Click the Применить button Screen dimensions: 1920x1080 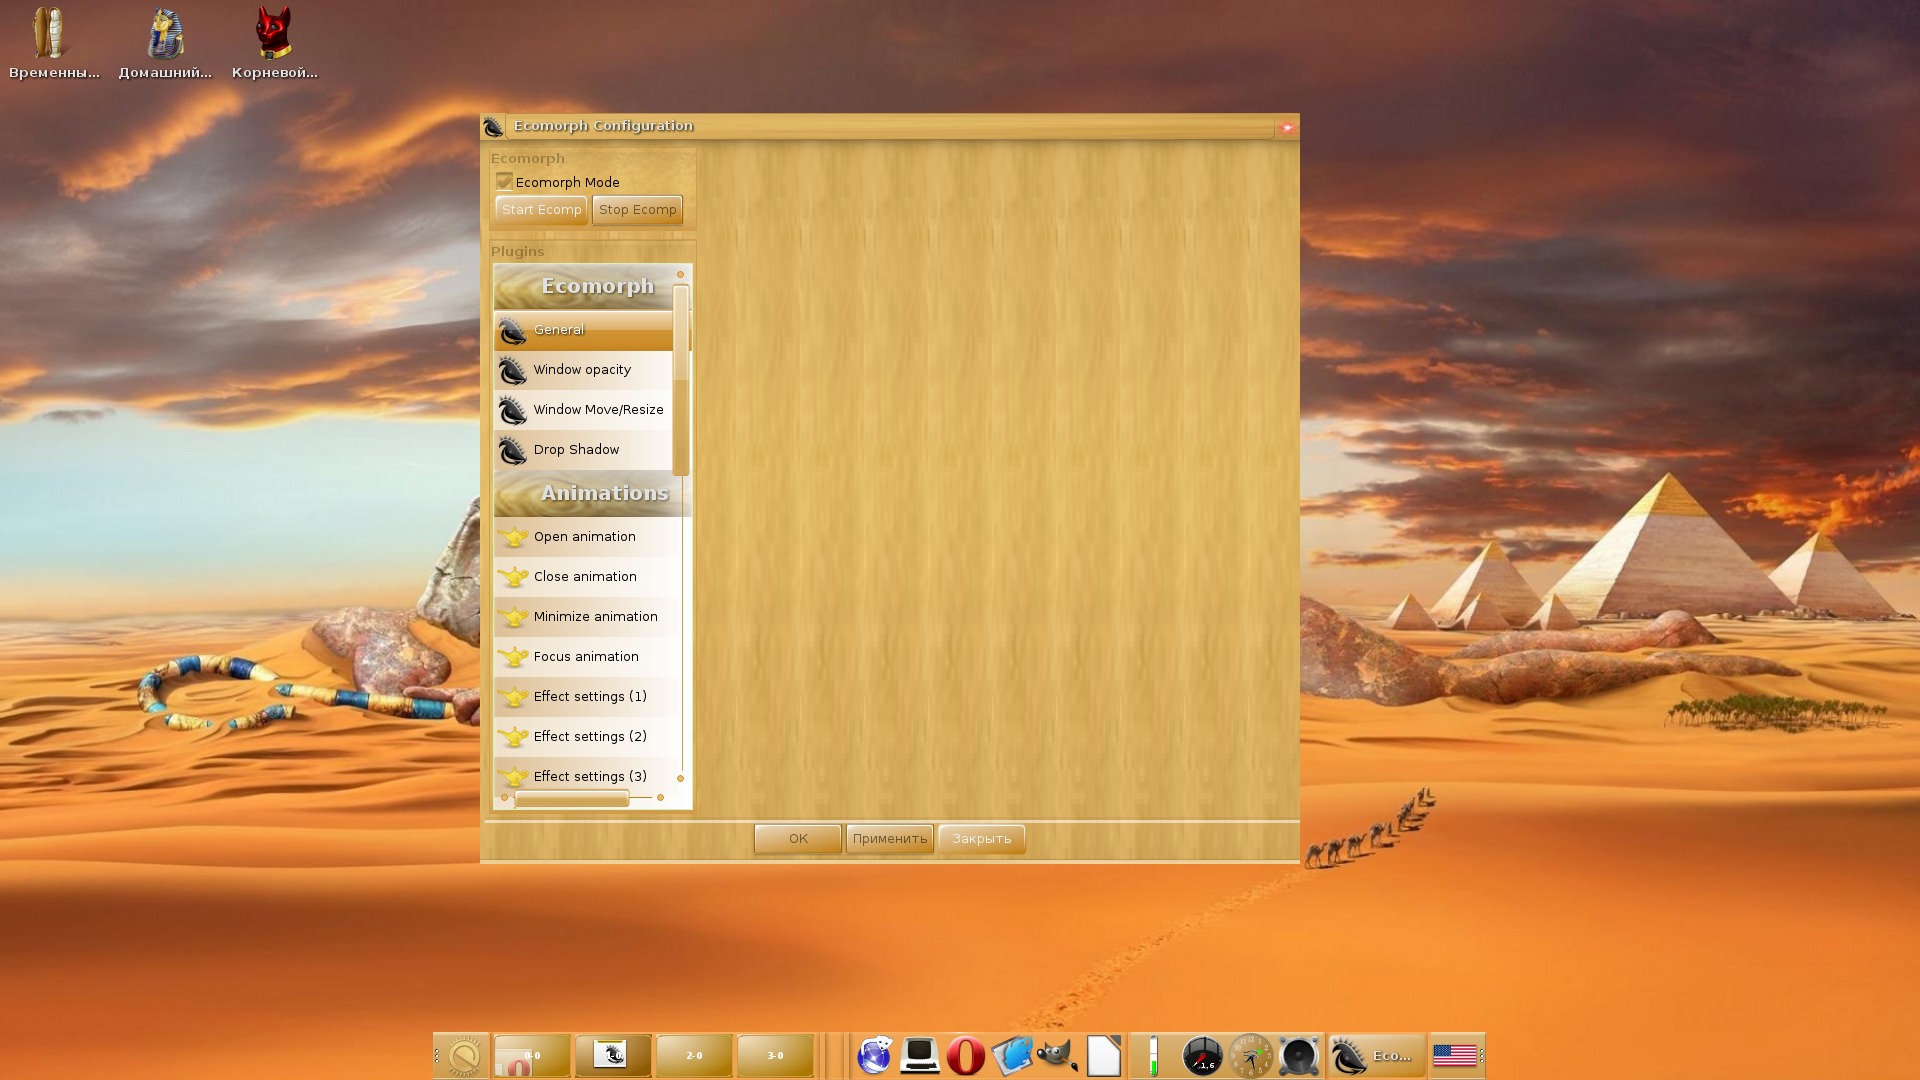(890, 839)
